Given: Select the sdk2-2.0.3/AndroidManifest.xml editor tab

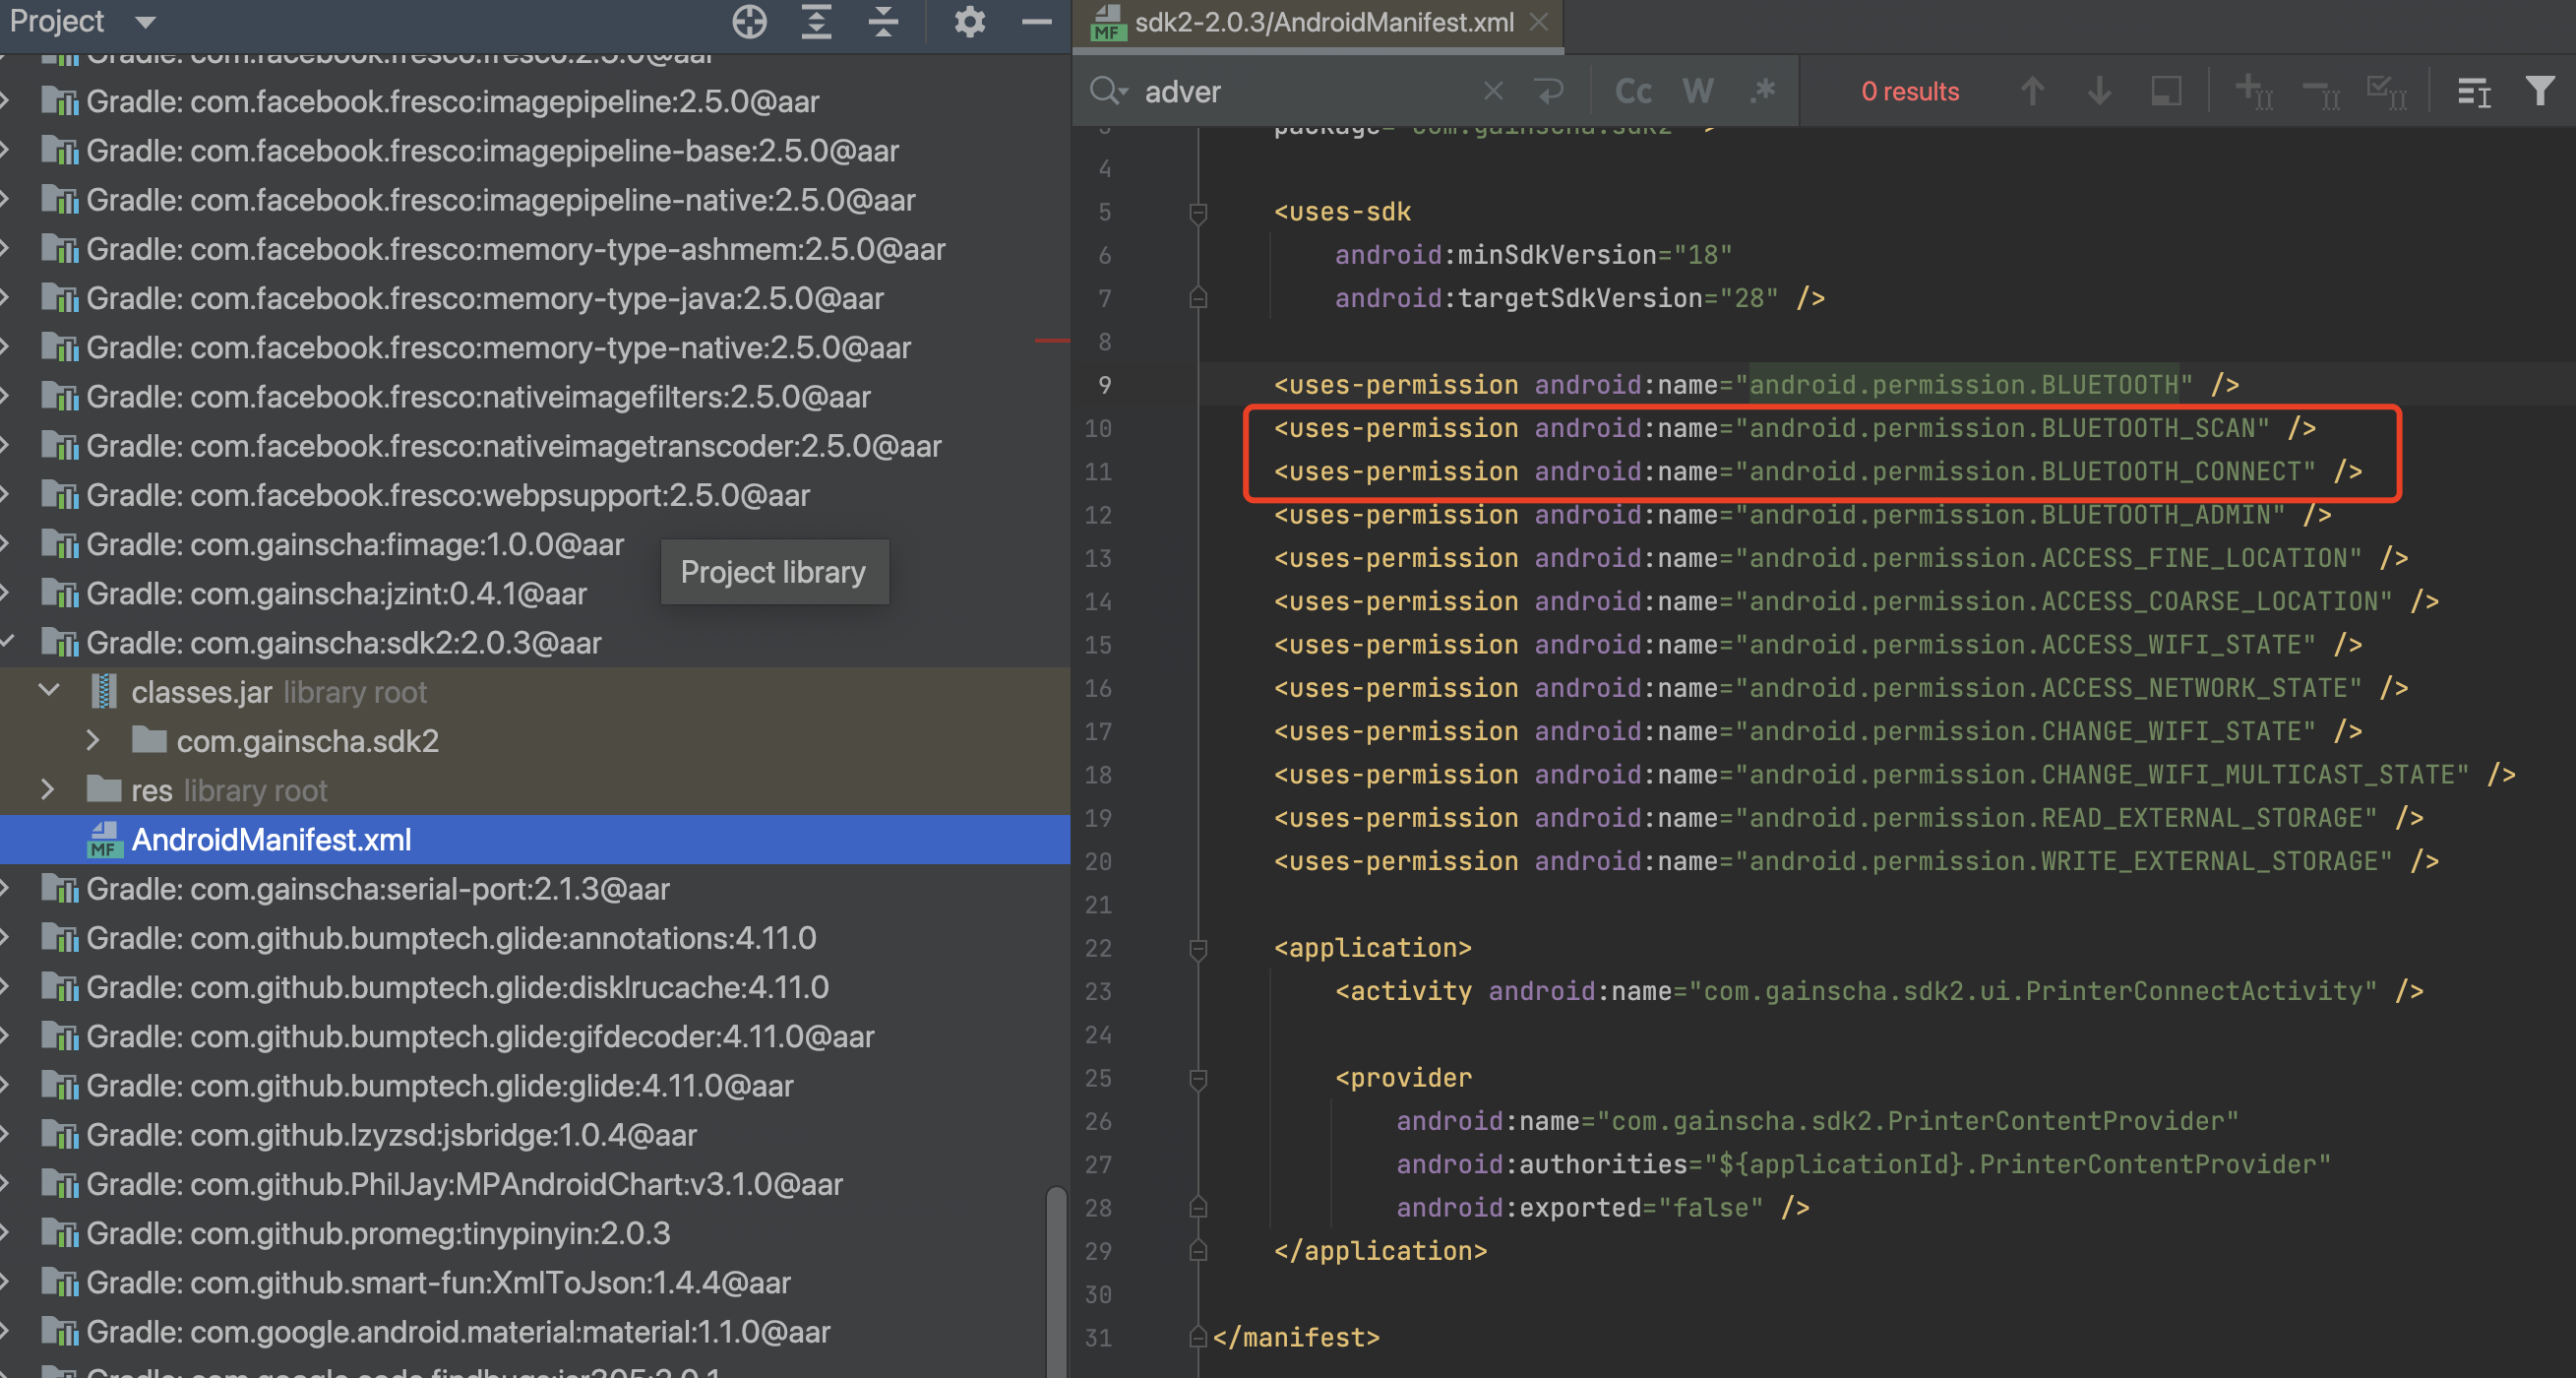Looking at the screenshot, I should point(1322,22).
